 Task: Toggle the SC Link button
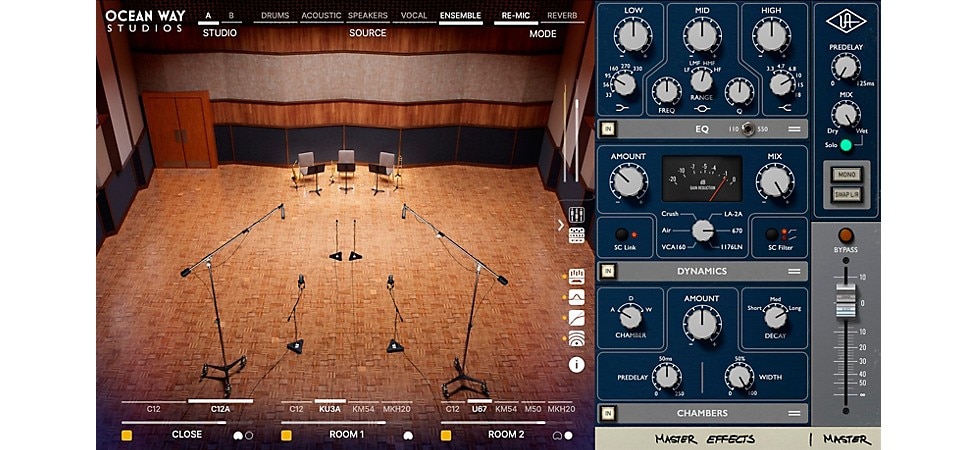point(621,235)
